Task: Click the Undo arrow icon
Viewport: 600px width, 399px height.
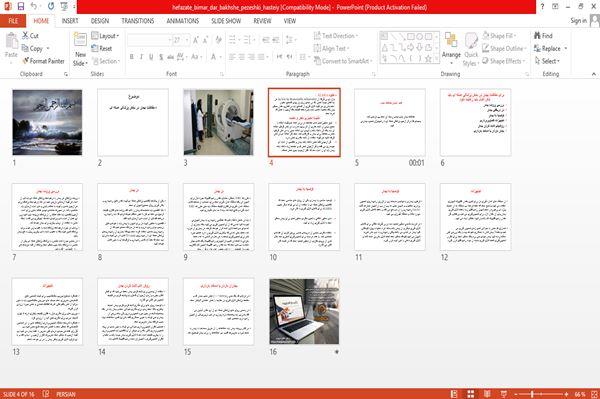Action: 34,6
